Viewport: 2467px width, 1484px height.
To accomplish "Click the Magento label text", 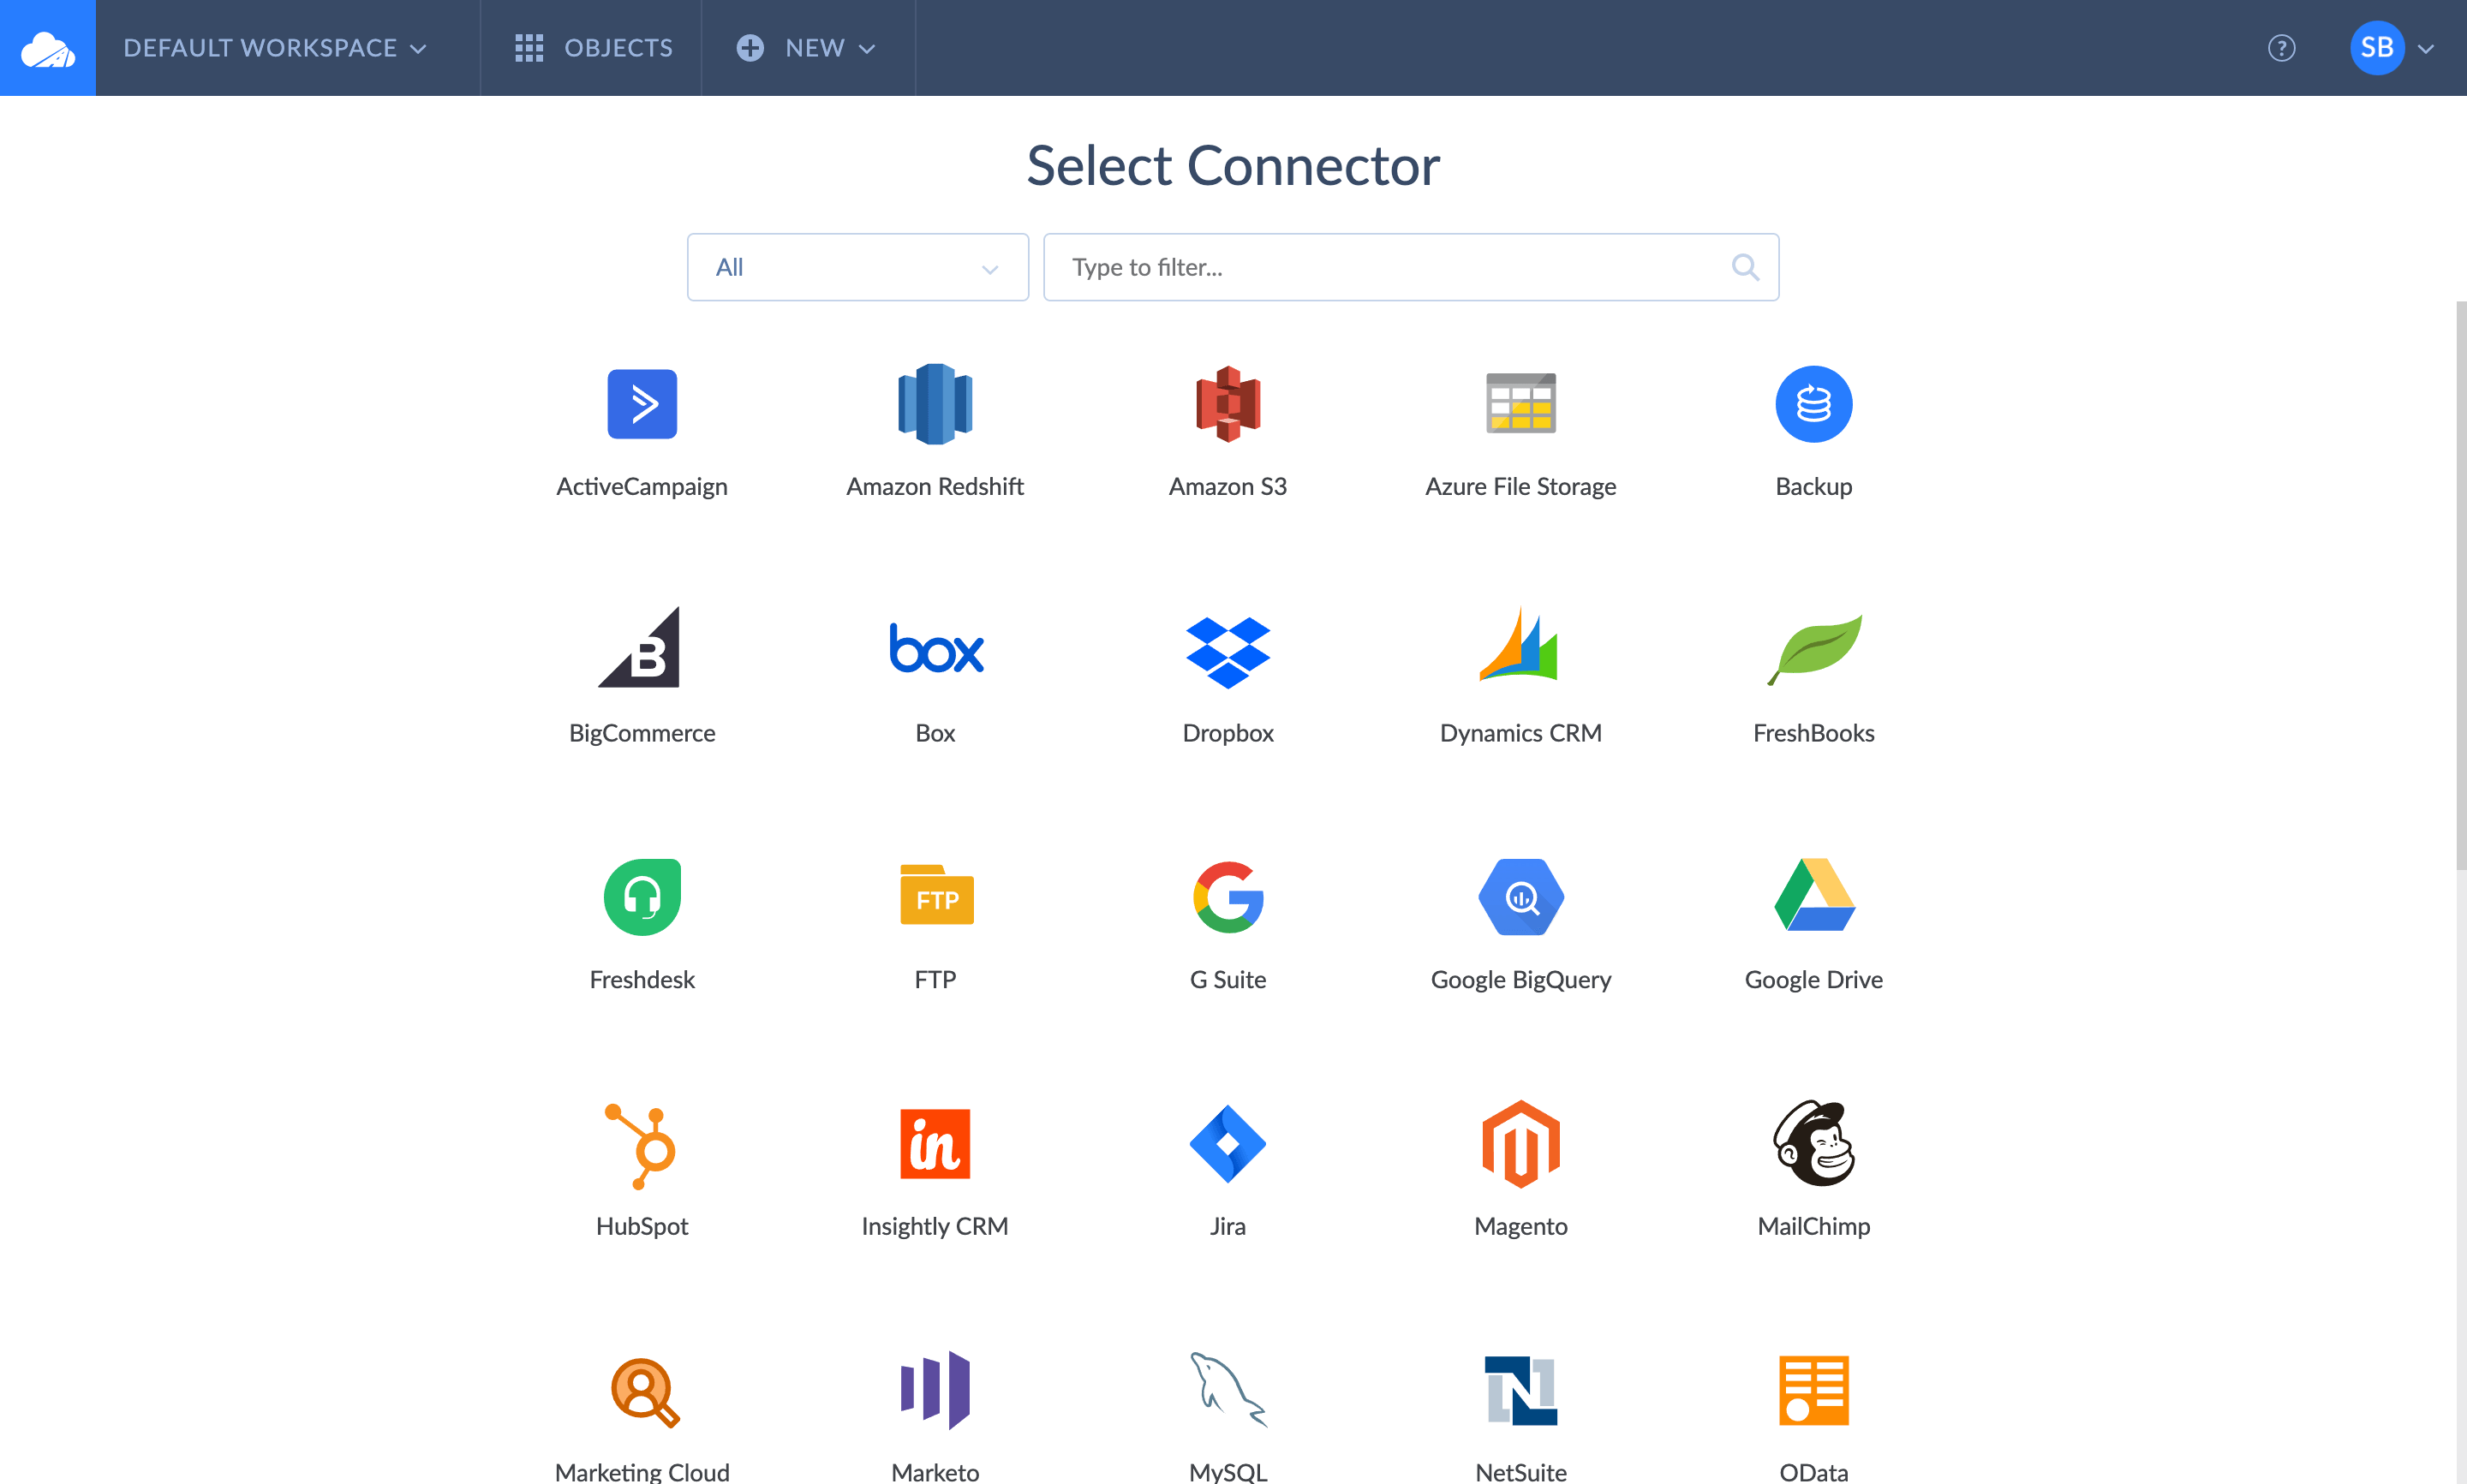I will click(1521, 1226).
